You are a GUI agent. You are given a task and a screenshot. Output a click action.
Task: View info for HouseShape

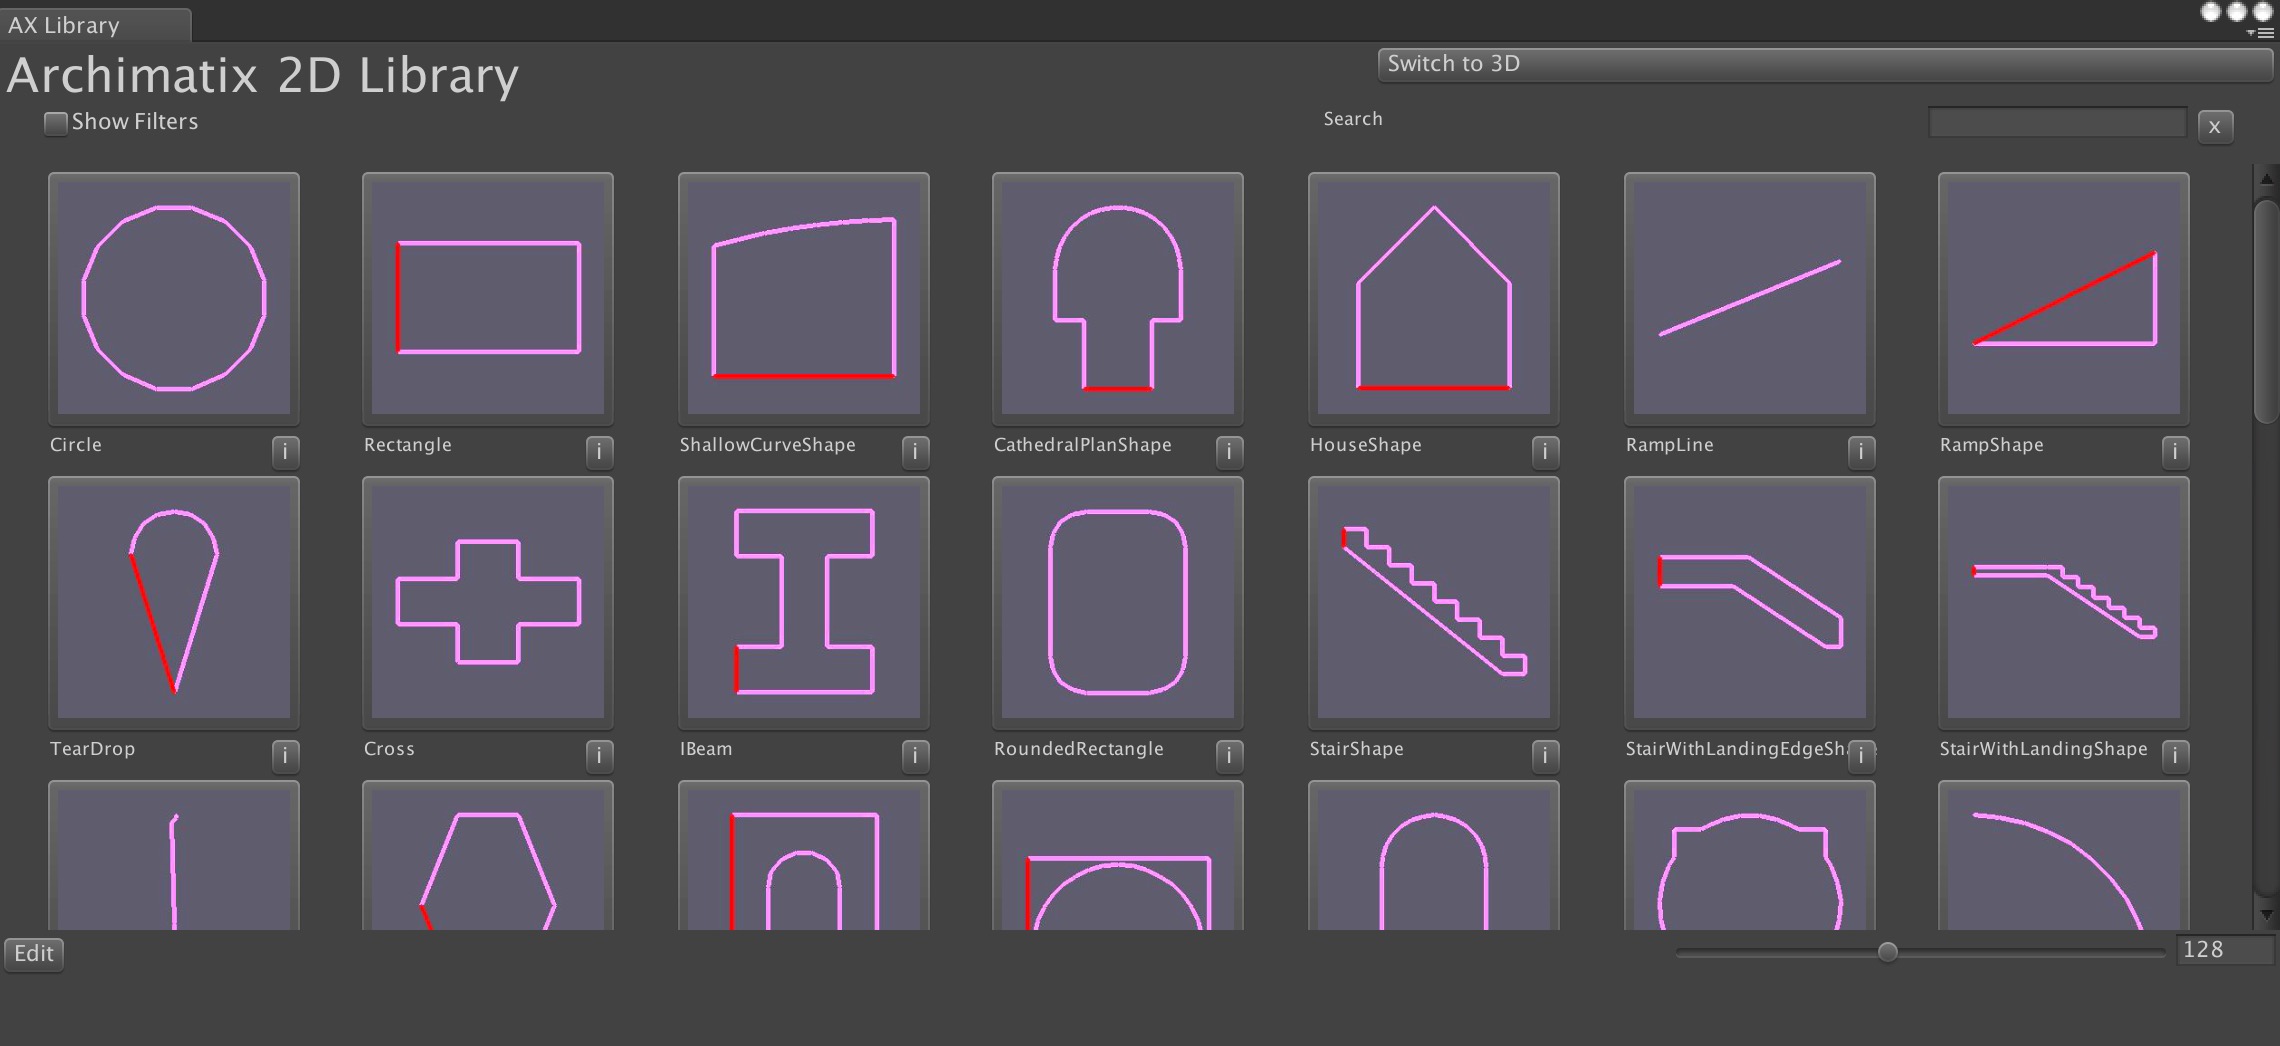point(1545,452)
